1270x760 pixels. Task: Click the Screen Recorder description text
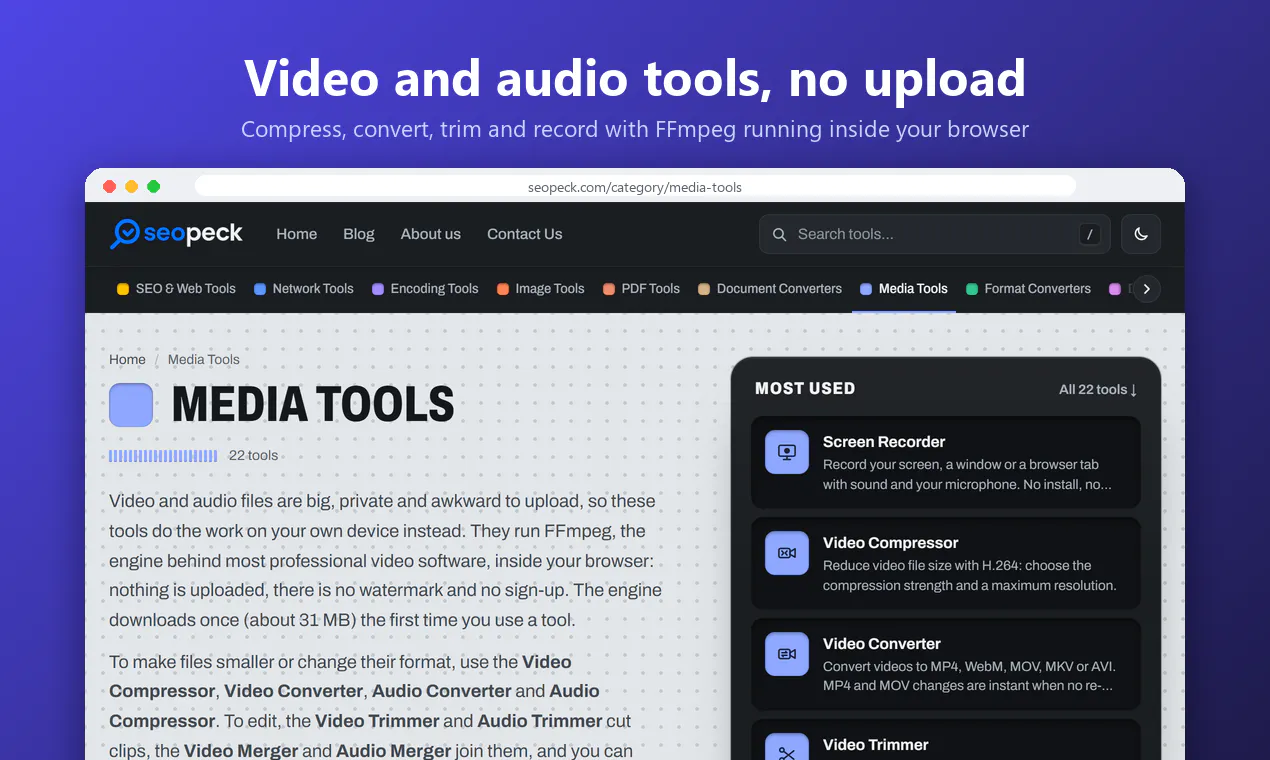(967, 475)
